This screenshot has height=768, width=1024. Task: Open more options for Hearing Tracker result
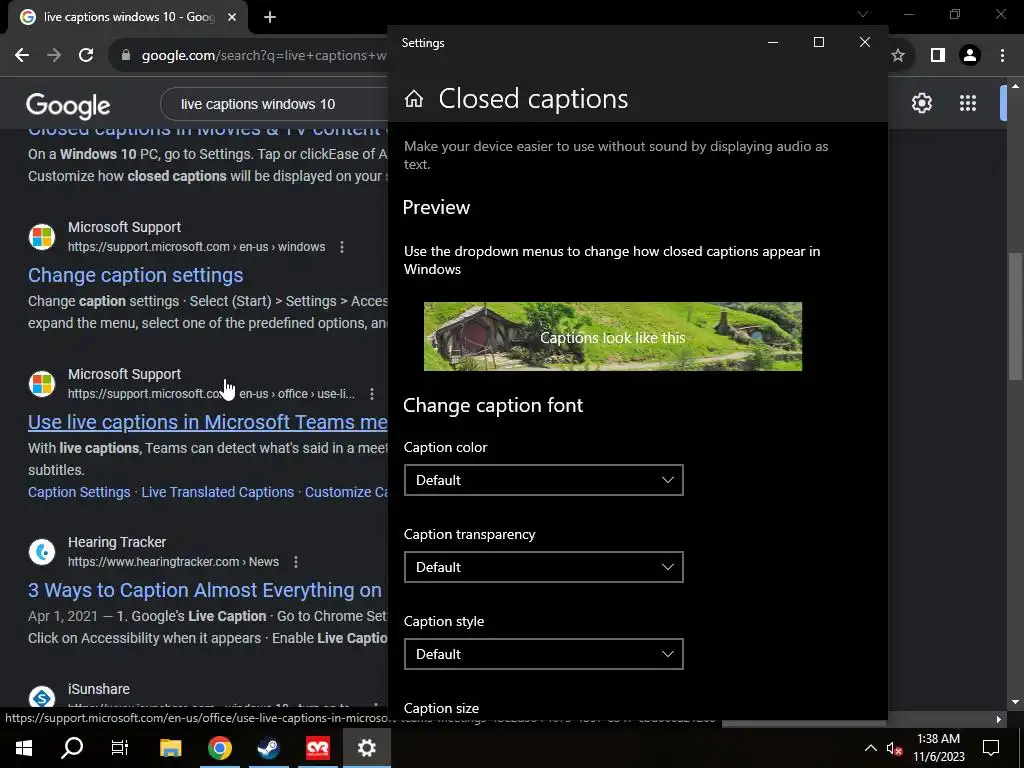tap(296, 562)
